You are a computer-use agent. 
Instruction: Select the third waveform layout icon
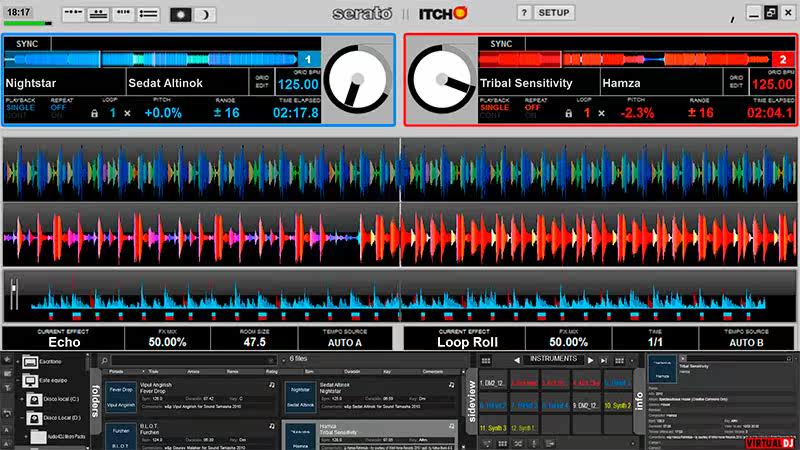[123, 14]
